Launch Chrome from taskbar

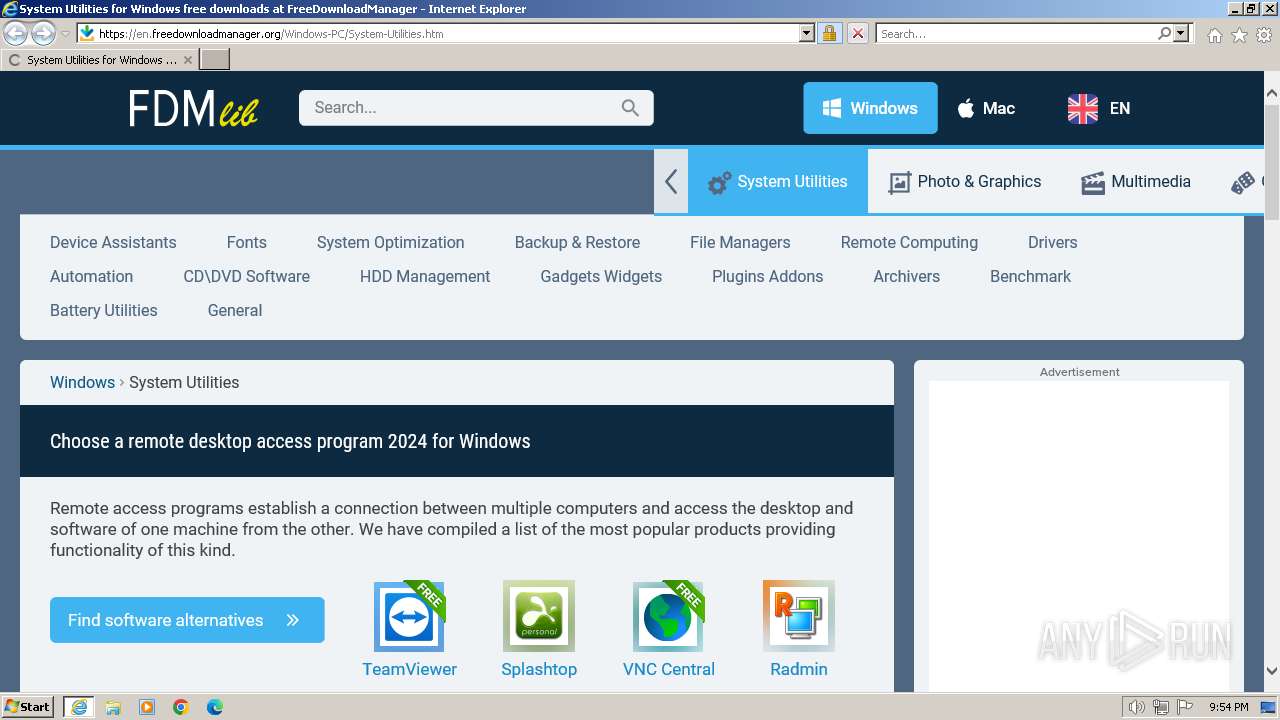coord(181,707)
